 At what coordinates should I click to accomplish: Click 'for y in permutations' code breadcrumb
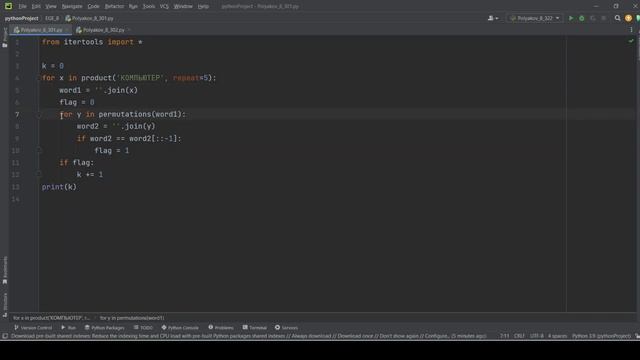click(x=132, y=318)
